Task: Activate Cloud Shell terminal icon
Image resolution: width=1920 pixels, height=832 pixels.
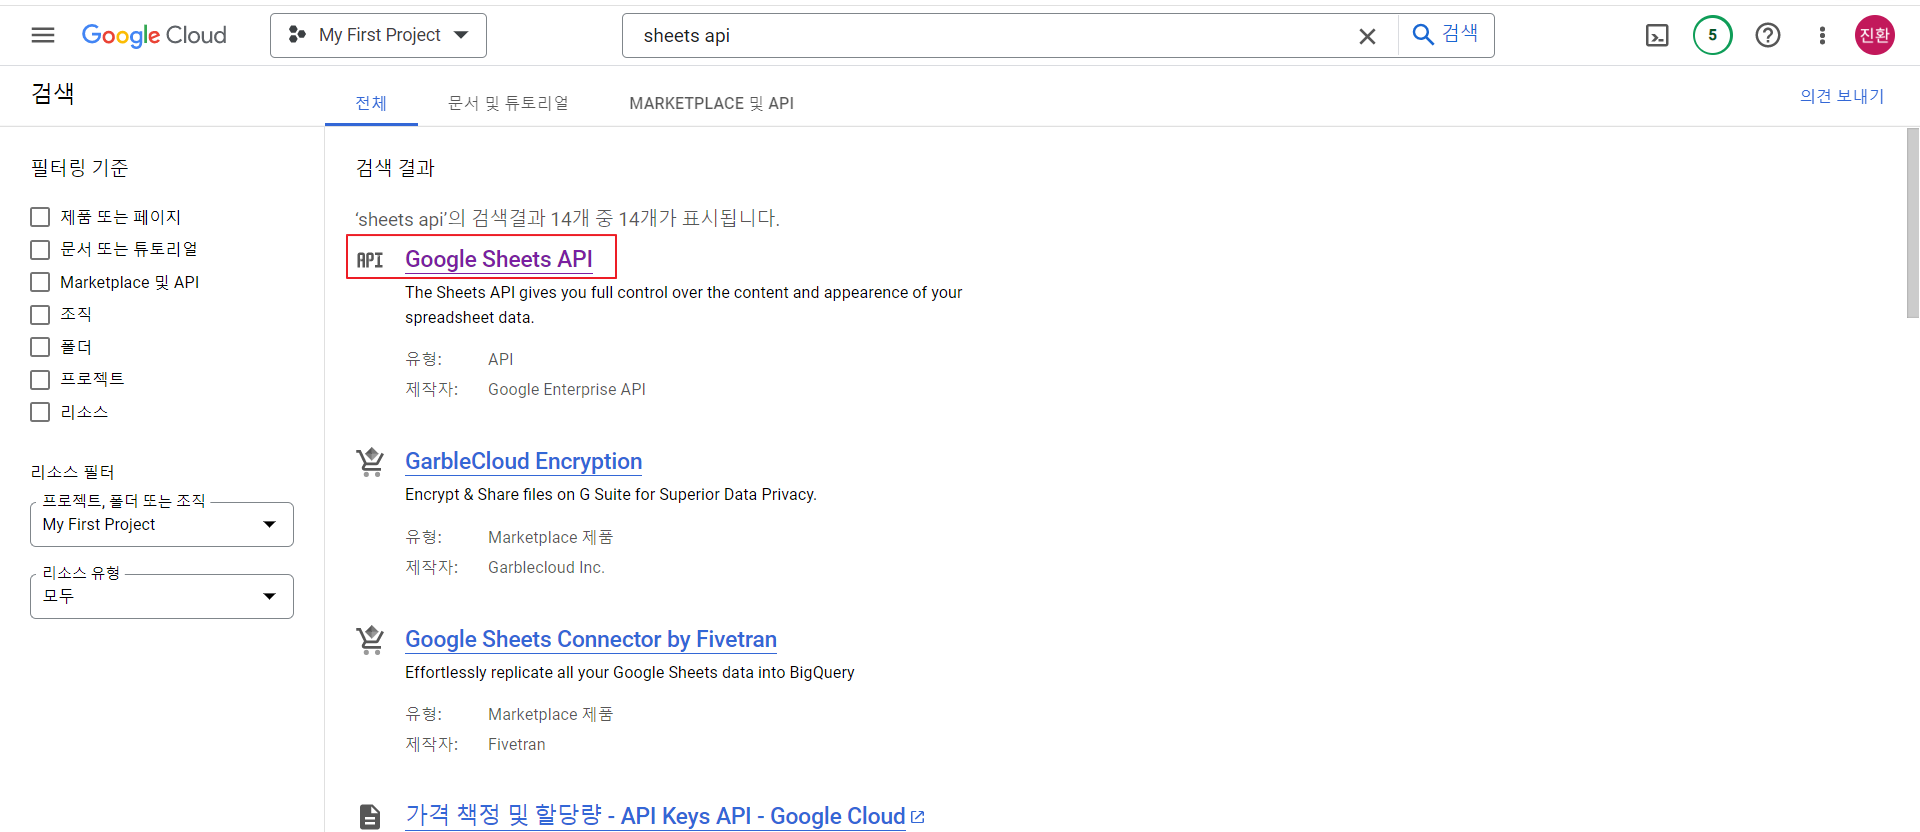Action: click(x=1657, y=36)
